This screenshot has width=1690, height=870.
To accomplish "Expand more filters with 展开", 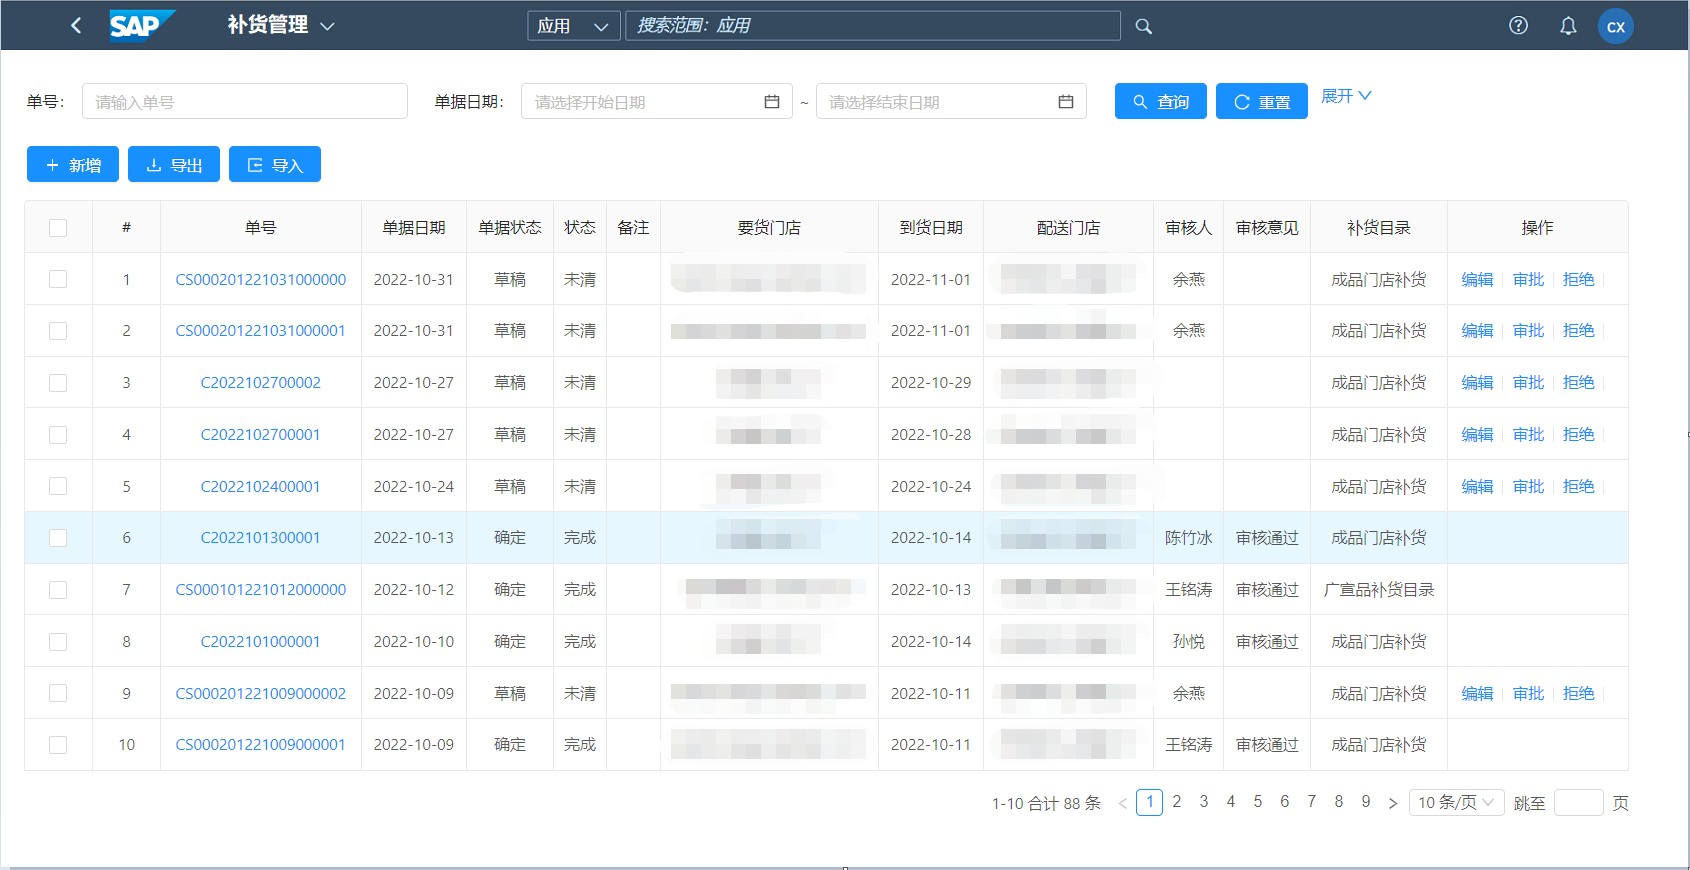I will point(1346,96).
